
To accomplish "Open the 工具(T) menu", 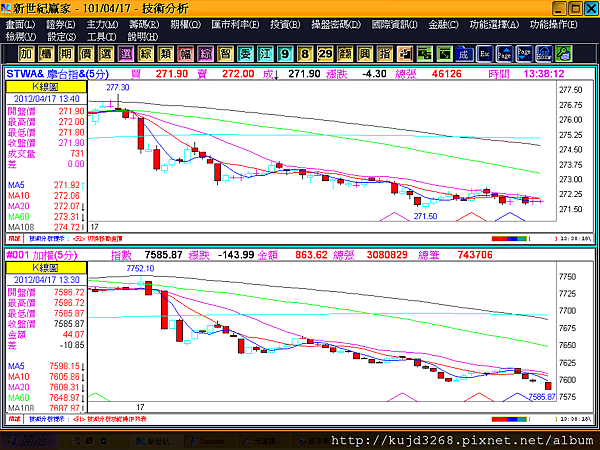I will (101, 37).
